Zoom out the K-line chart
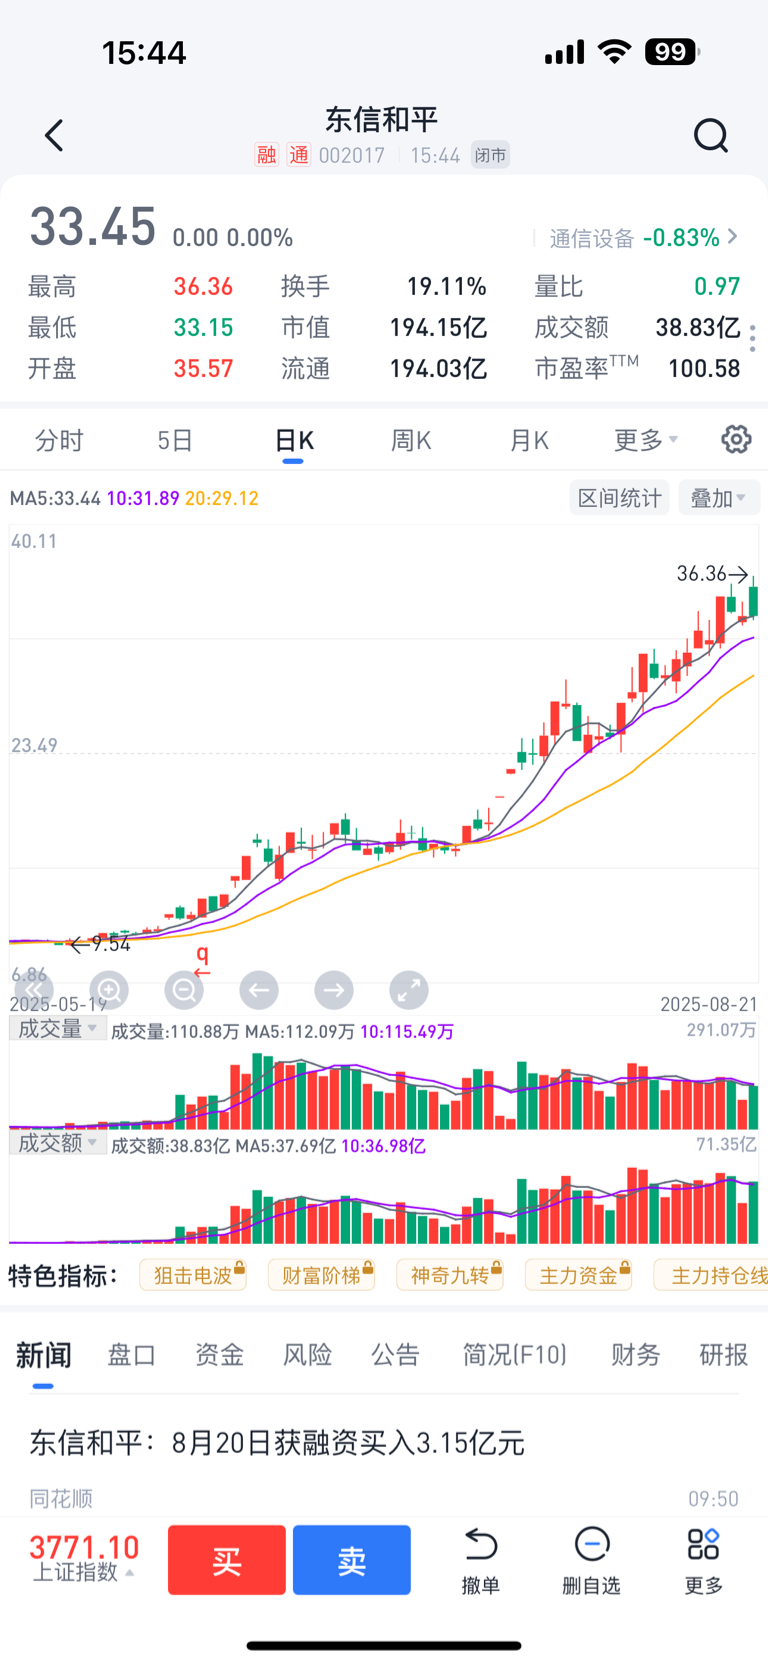Image resolution: width=768 pixels, height=1665 pixels. pyautogui.click(x=184, y=990)
